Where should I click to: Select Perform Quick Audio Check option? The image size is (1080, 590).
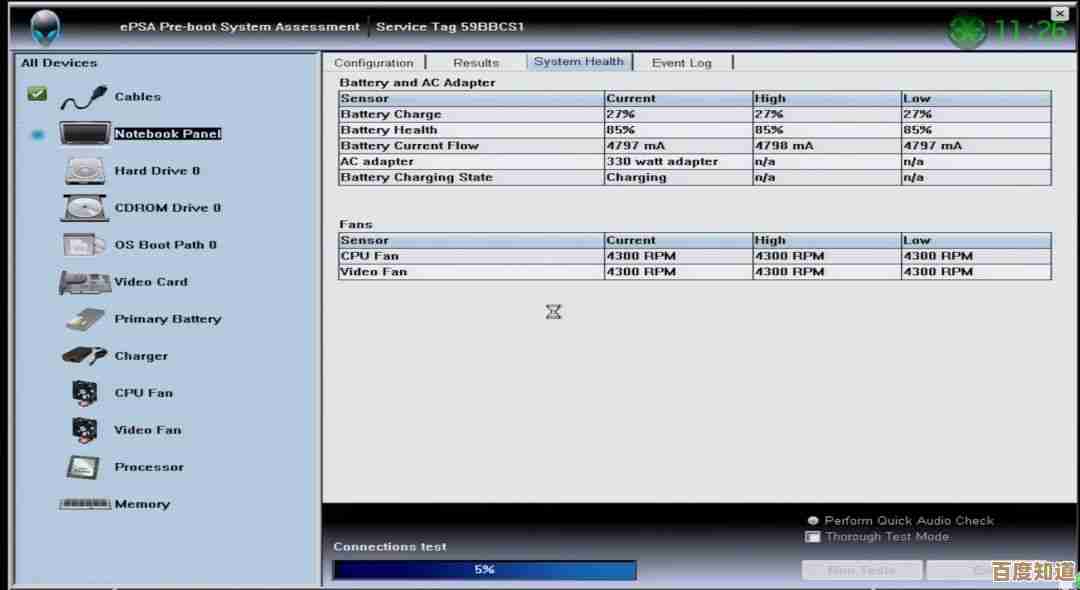click(813, 521)
